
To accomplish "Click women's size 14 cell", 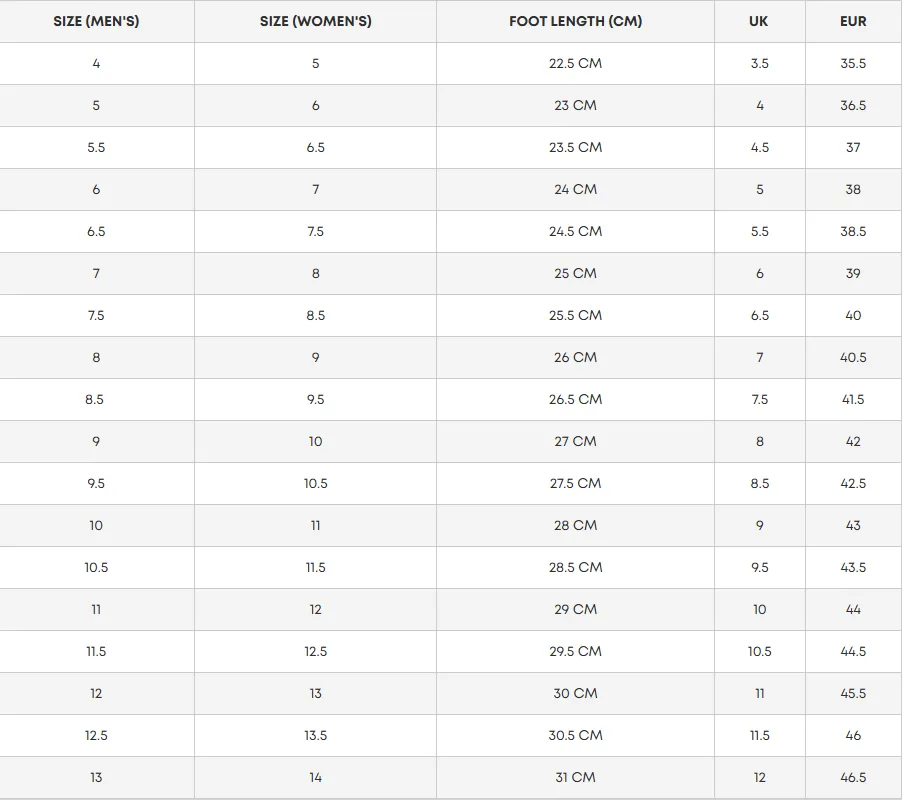I will (x=316, y=778).
